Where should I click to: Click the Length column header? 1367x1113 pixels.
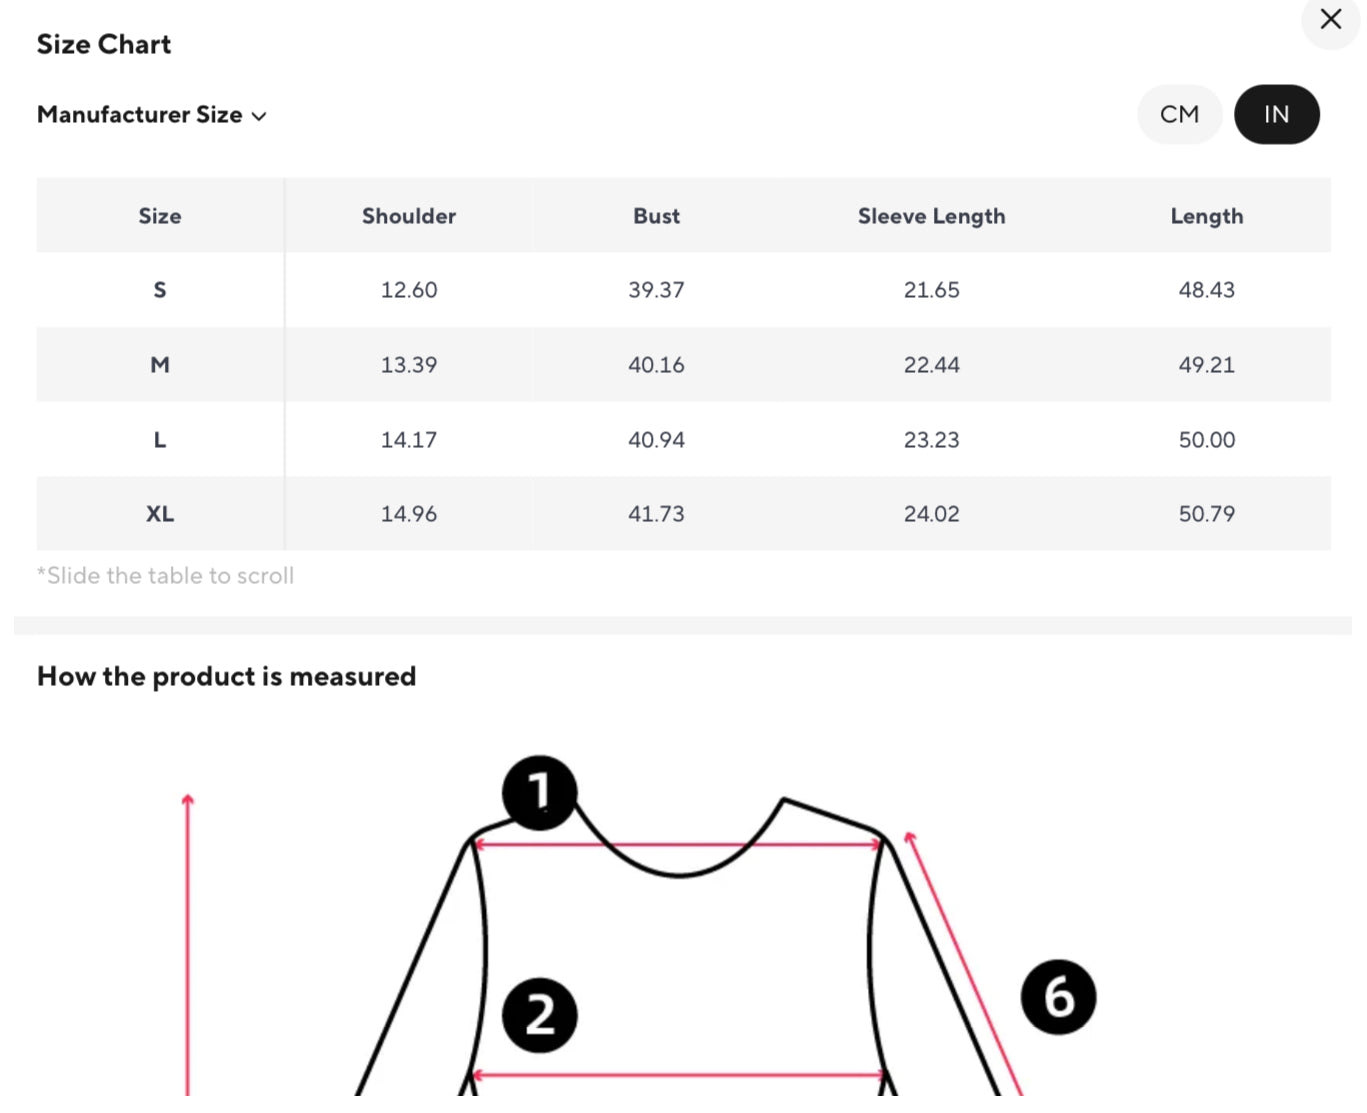click(x=1206, y=216)
